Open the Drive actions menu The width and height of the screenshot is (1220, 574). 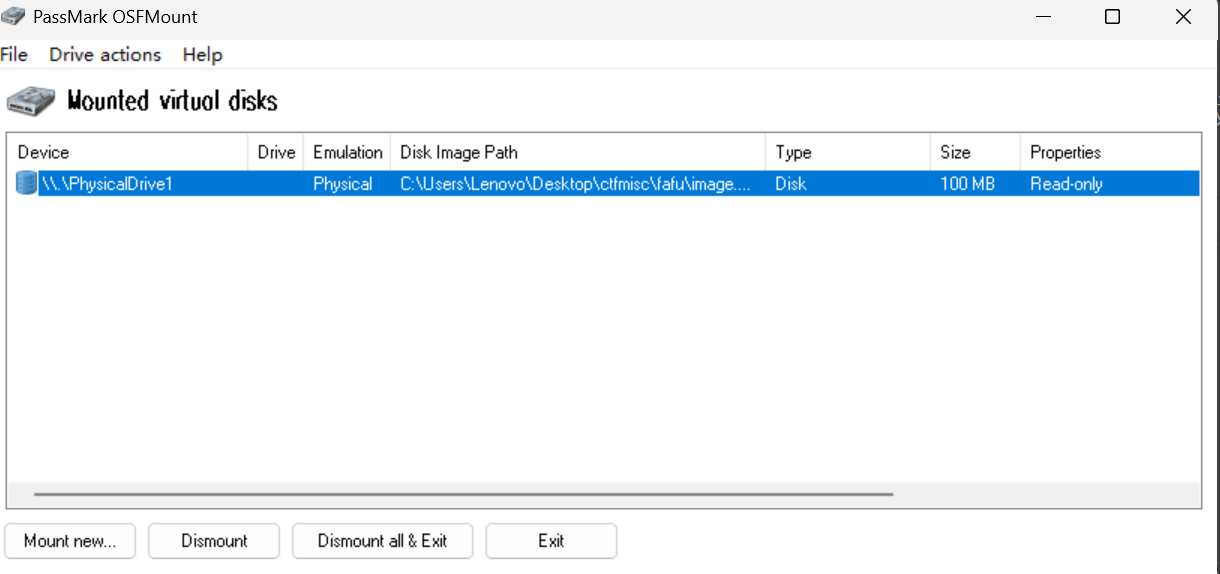tap(105, 55)
